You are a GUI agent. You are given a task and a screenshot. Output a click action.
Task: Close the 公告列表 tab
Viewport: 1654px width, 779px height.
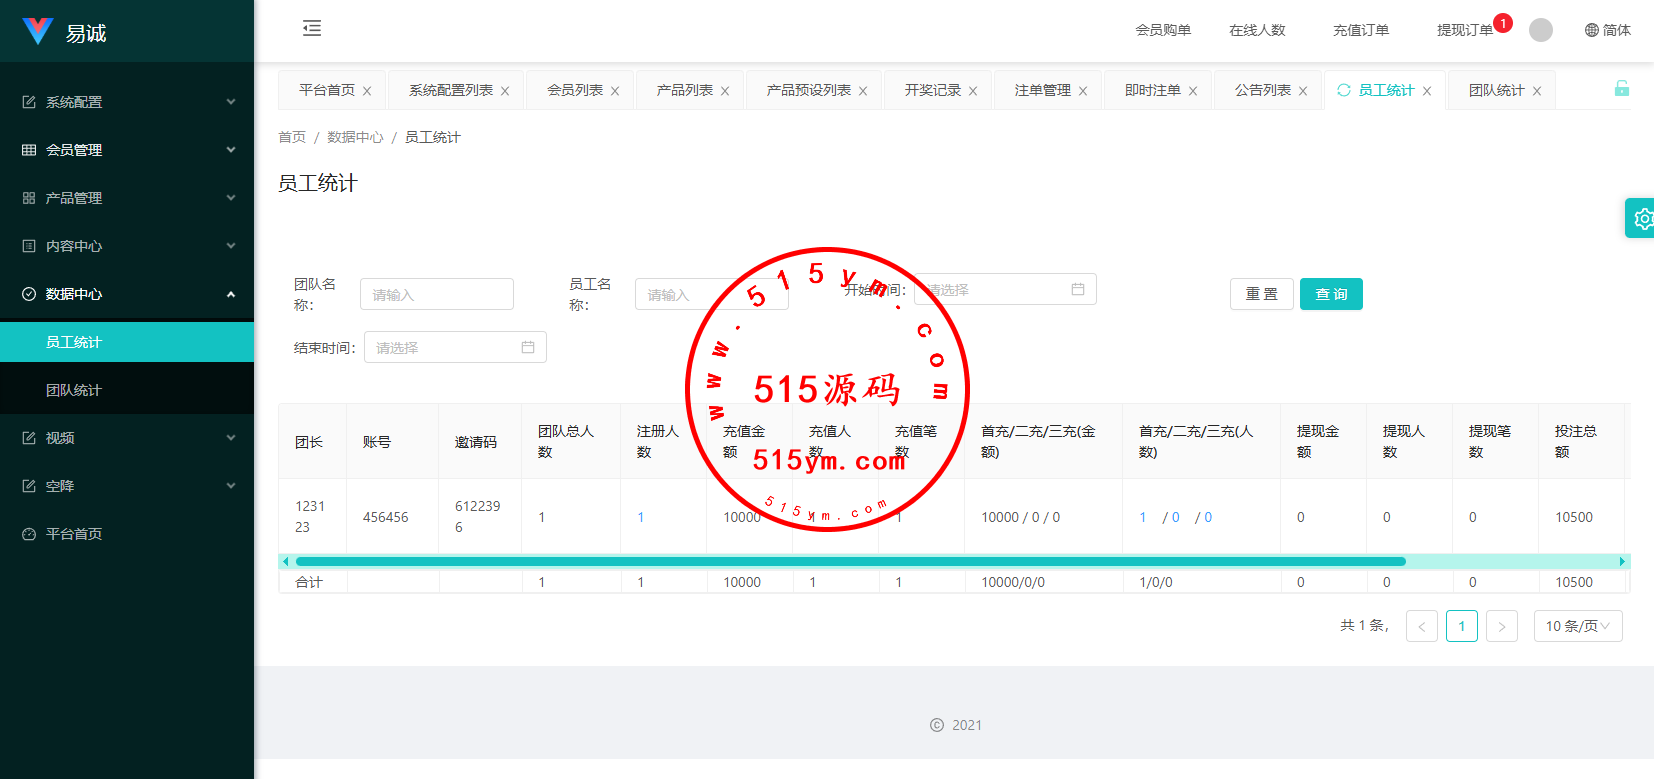tap(1303, 91)
